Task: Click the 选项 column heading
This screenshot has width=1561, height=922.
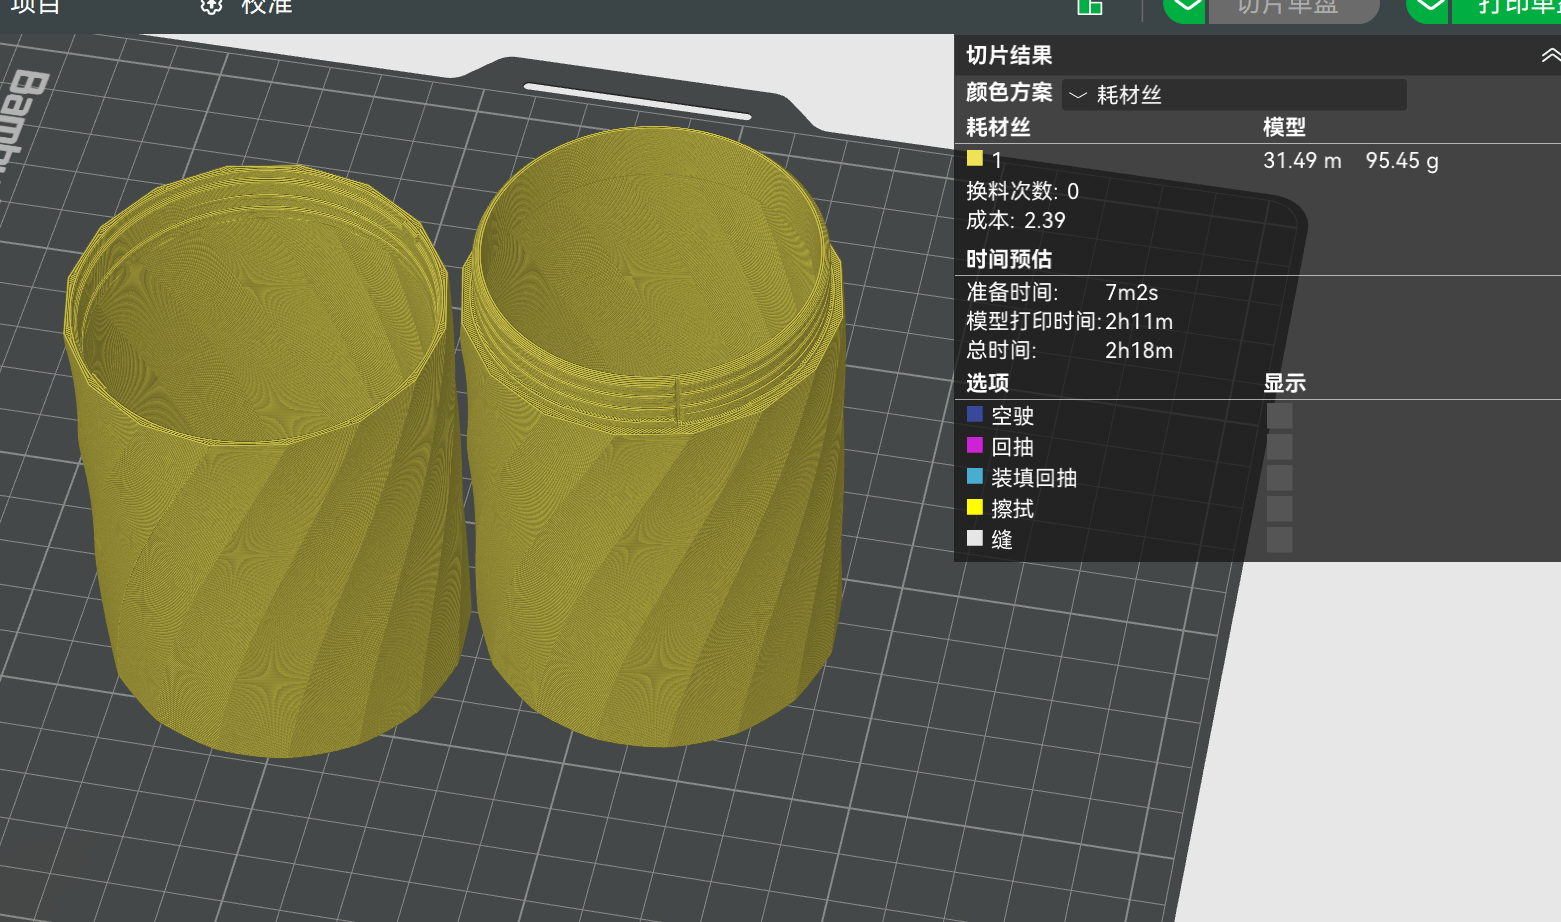Action: (987, 383)
